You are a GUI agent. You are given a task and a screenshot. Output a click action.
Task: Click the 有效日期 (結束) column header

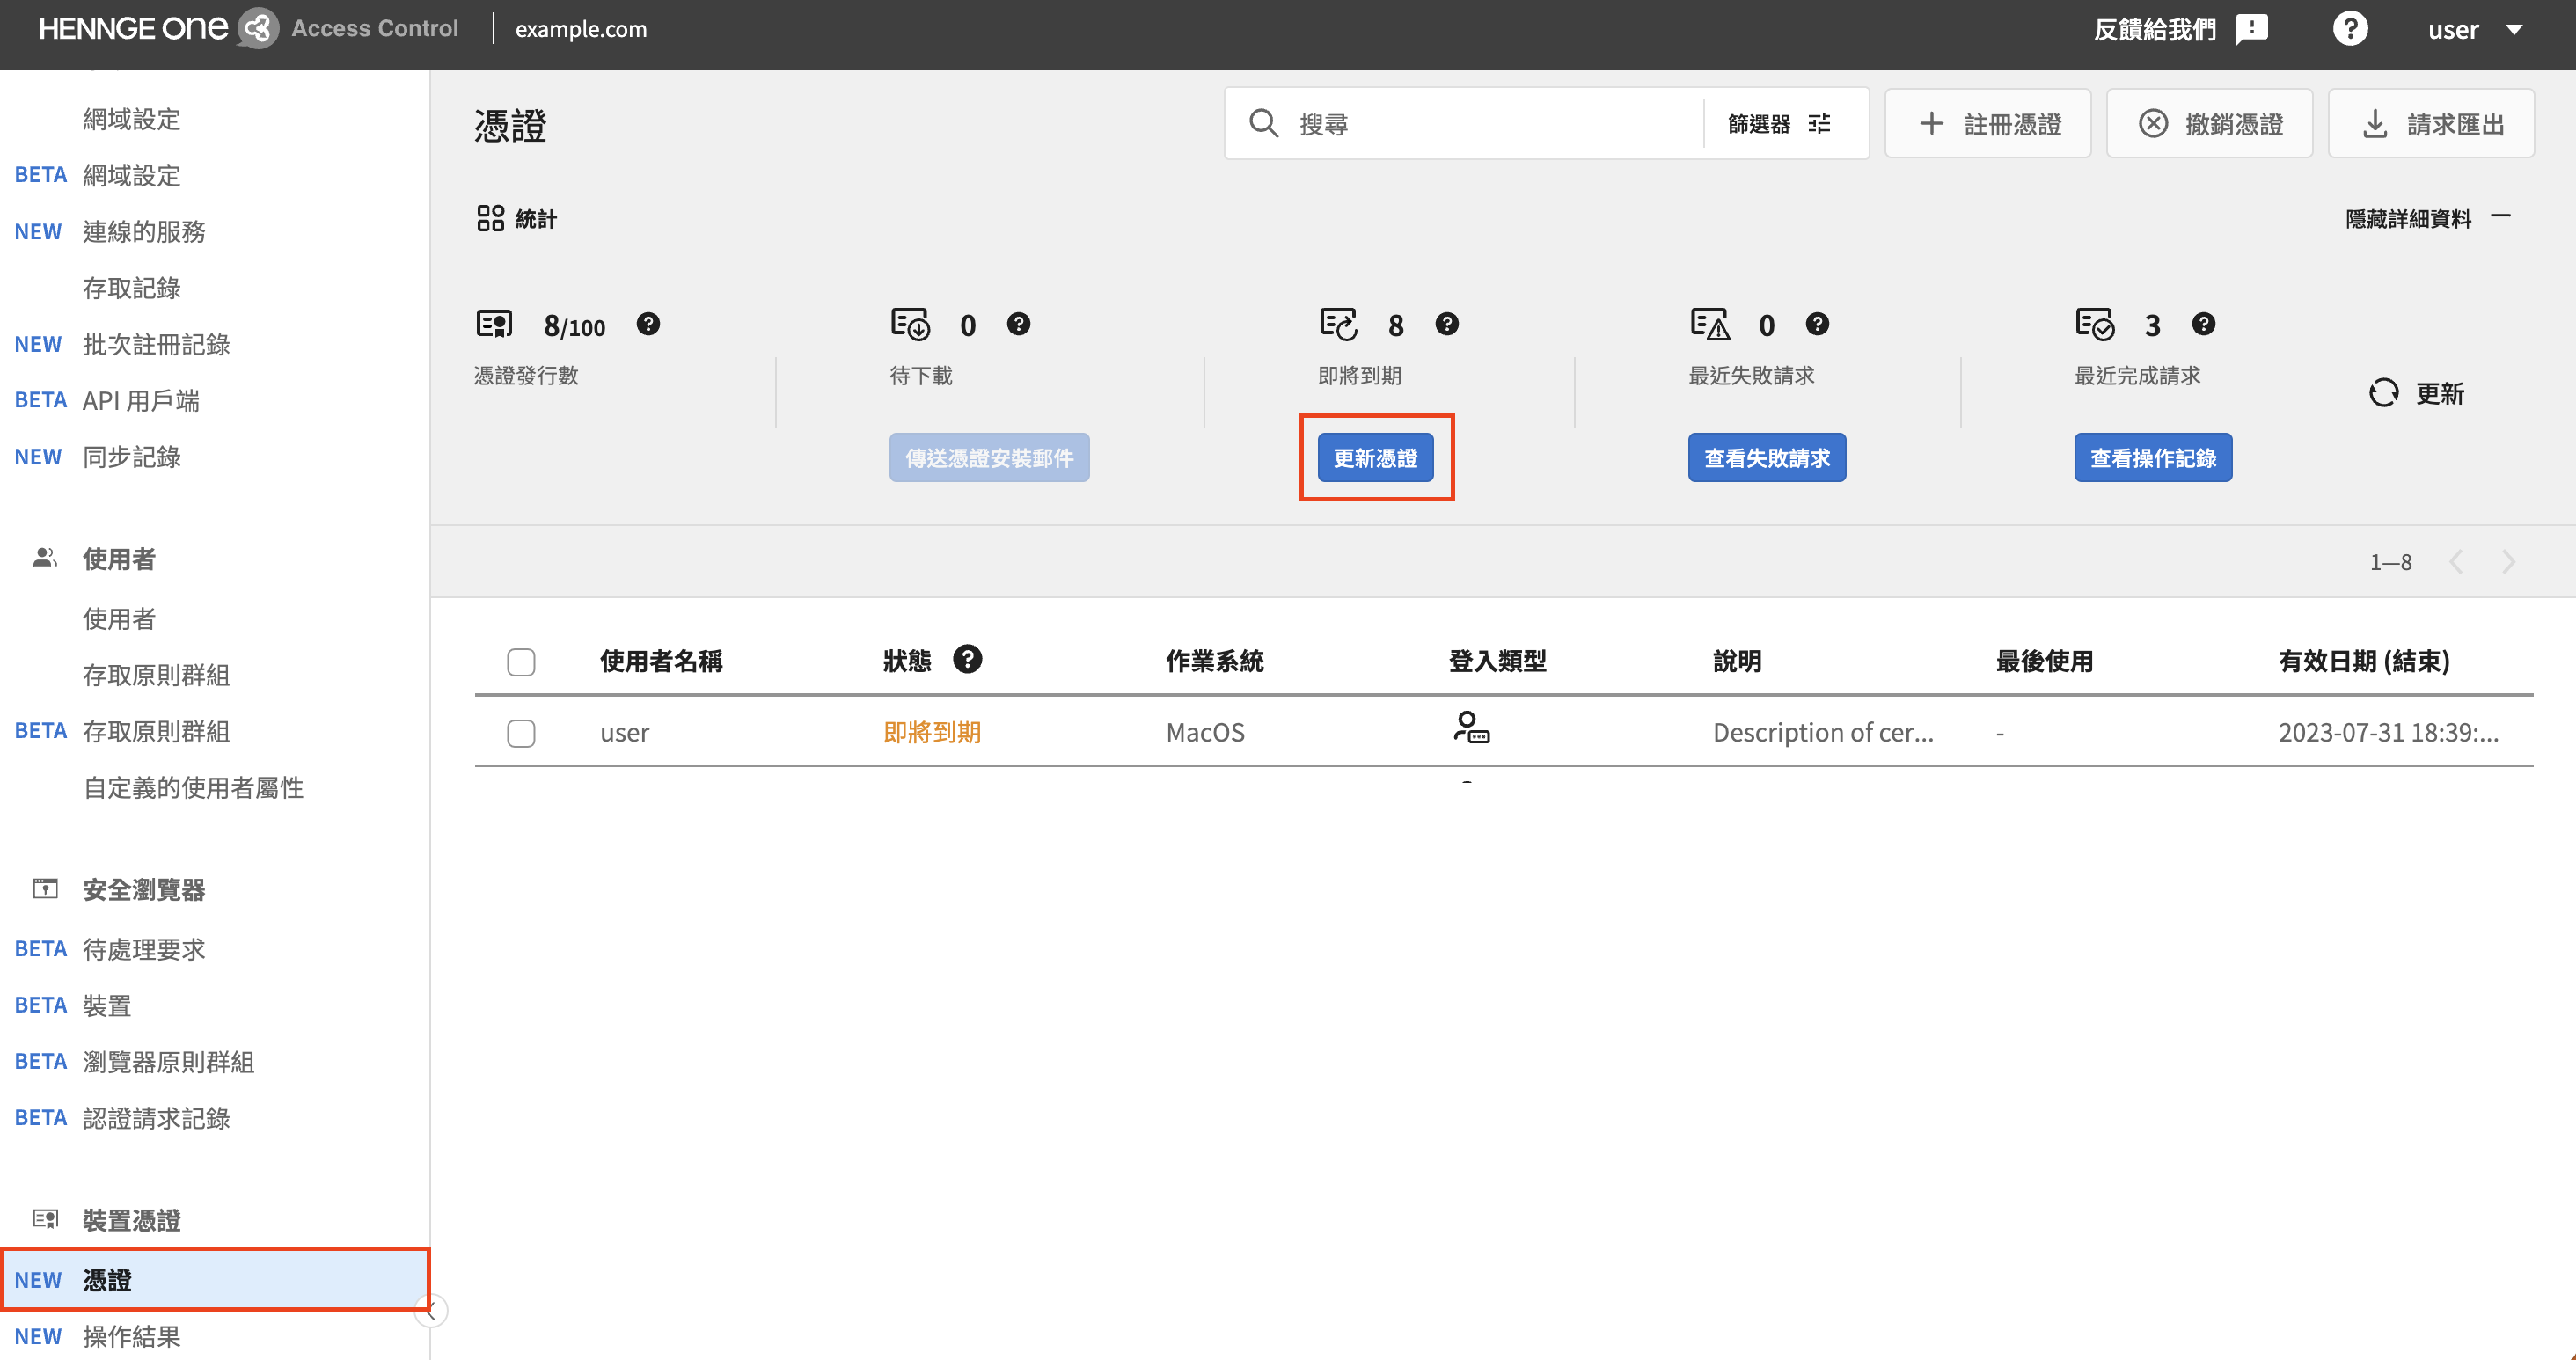[2364, 661]
